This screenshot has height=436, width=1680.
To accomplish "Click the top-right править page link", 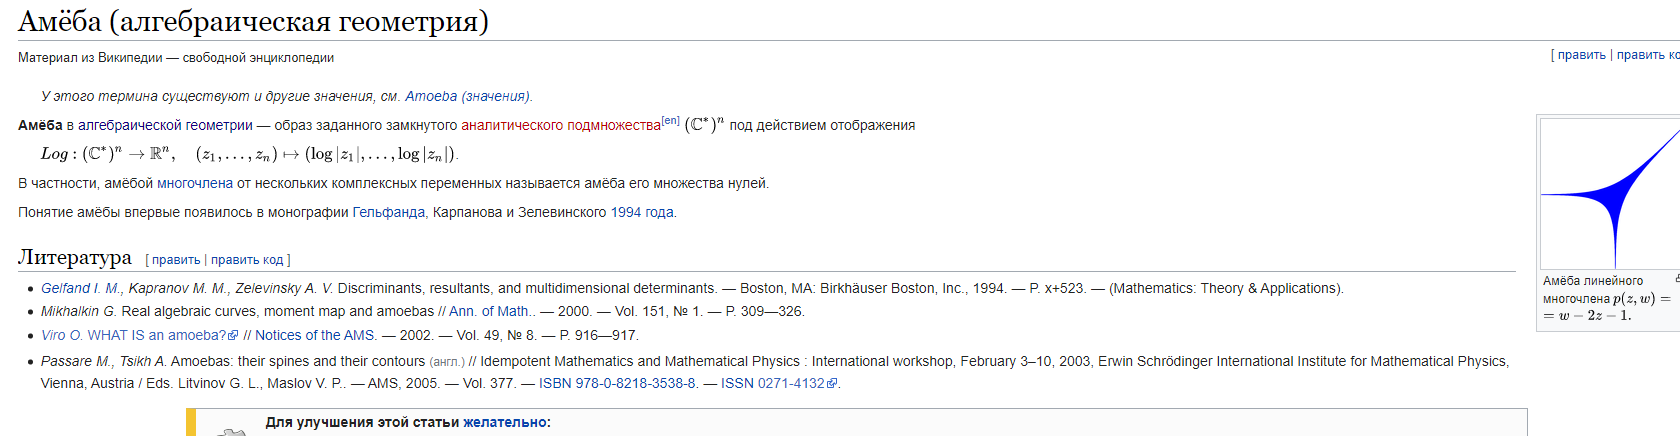I will [1581, 55].
